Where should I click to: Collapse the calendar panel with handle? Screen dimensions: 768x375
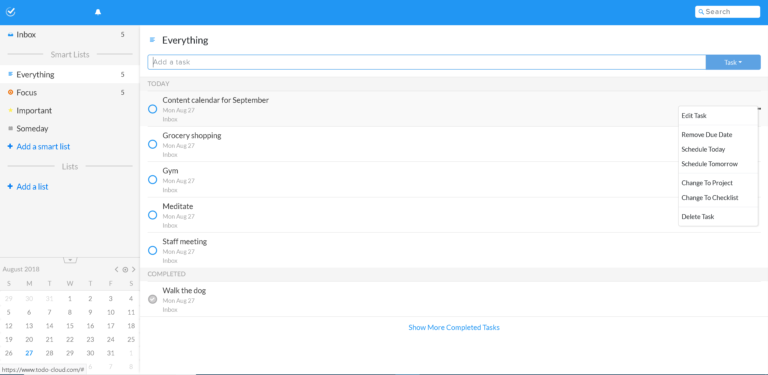pos(70,259)
